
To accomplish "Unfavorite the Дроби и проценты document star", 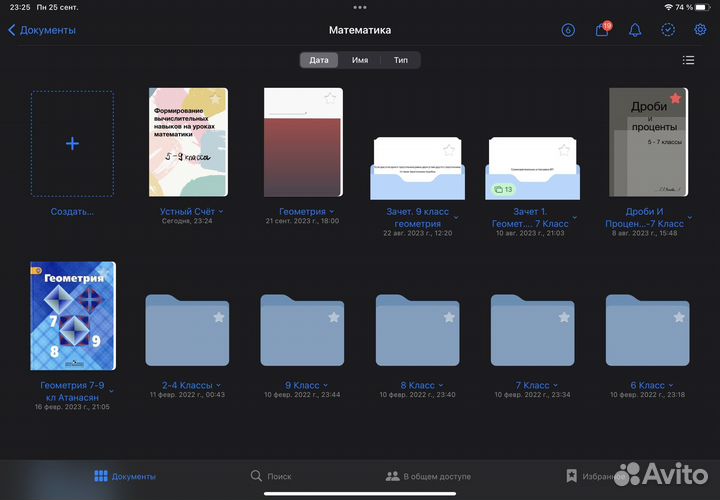I will [x=676, y=98].
